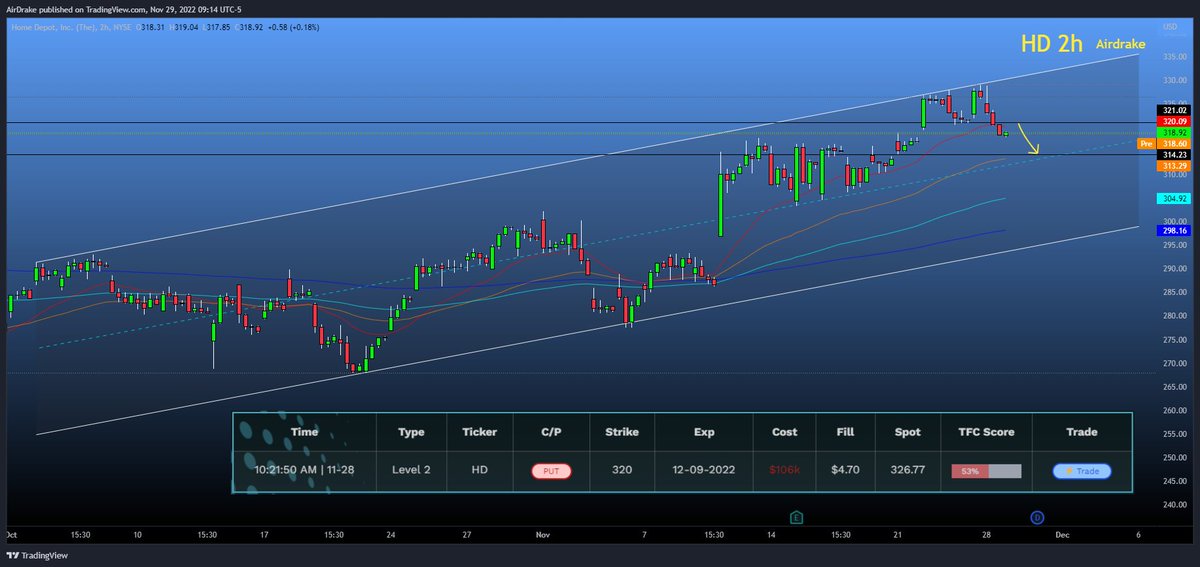Click the Nov label on the time axis
This screenshot has width=1200, height=567.
click(543, 535)
